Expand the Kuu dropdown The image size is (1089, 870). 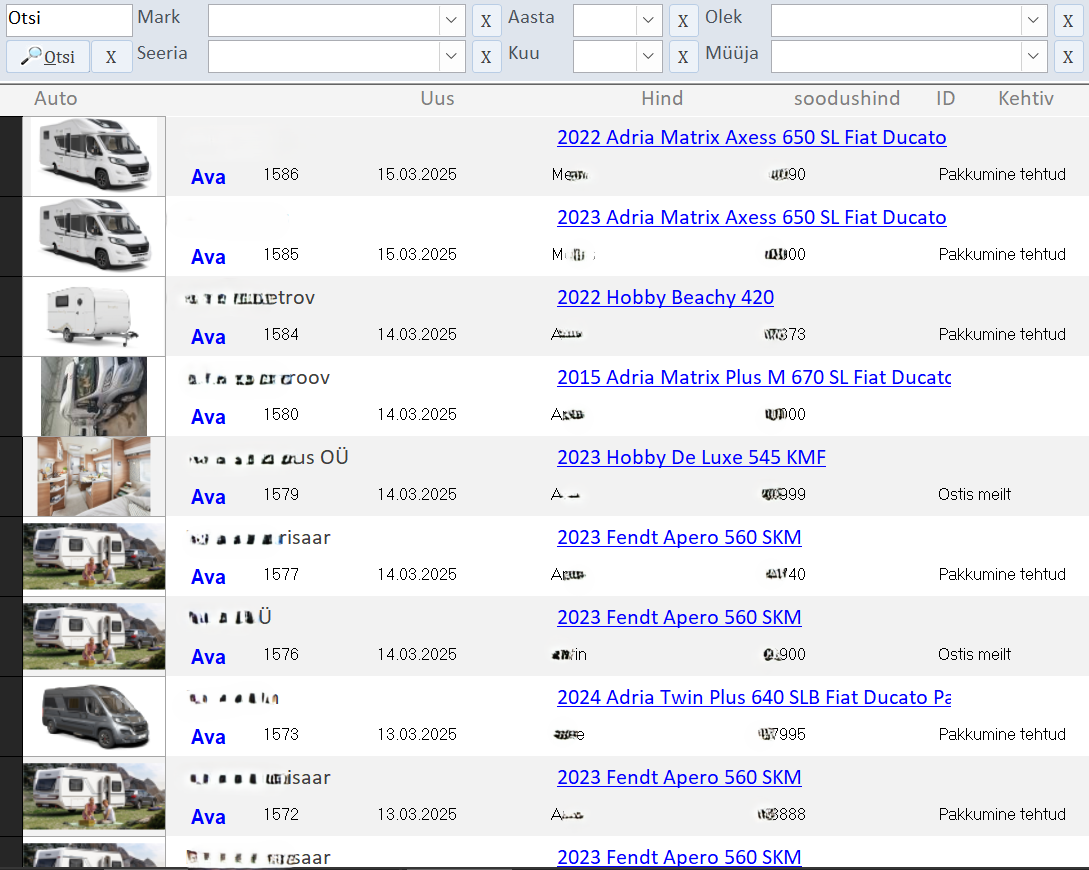[648, 56]
